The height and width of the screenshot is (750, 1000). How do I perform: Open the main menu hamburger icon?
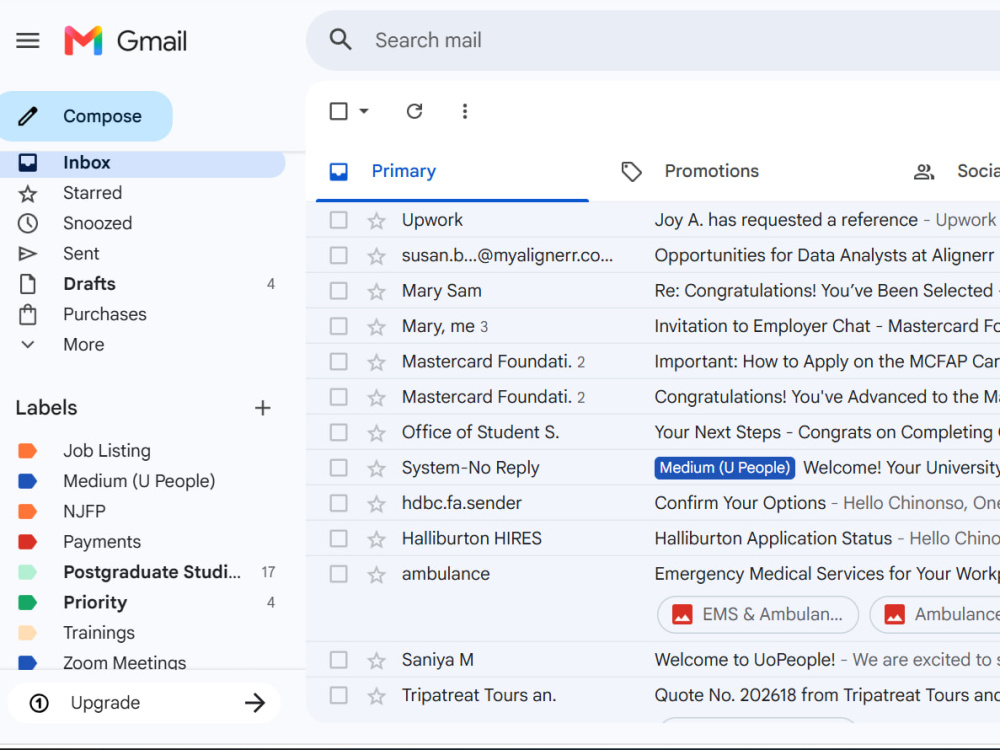tap(27, 41)
